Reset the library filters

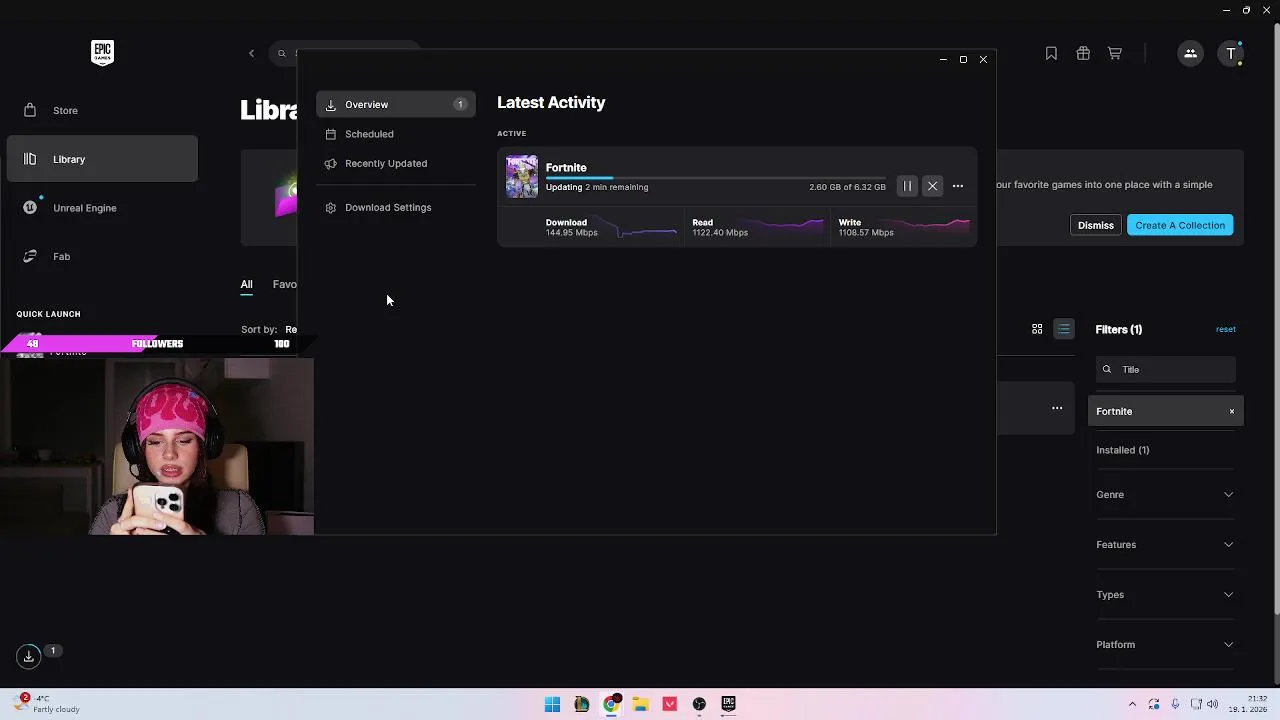[x=1225, y=329]
